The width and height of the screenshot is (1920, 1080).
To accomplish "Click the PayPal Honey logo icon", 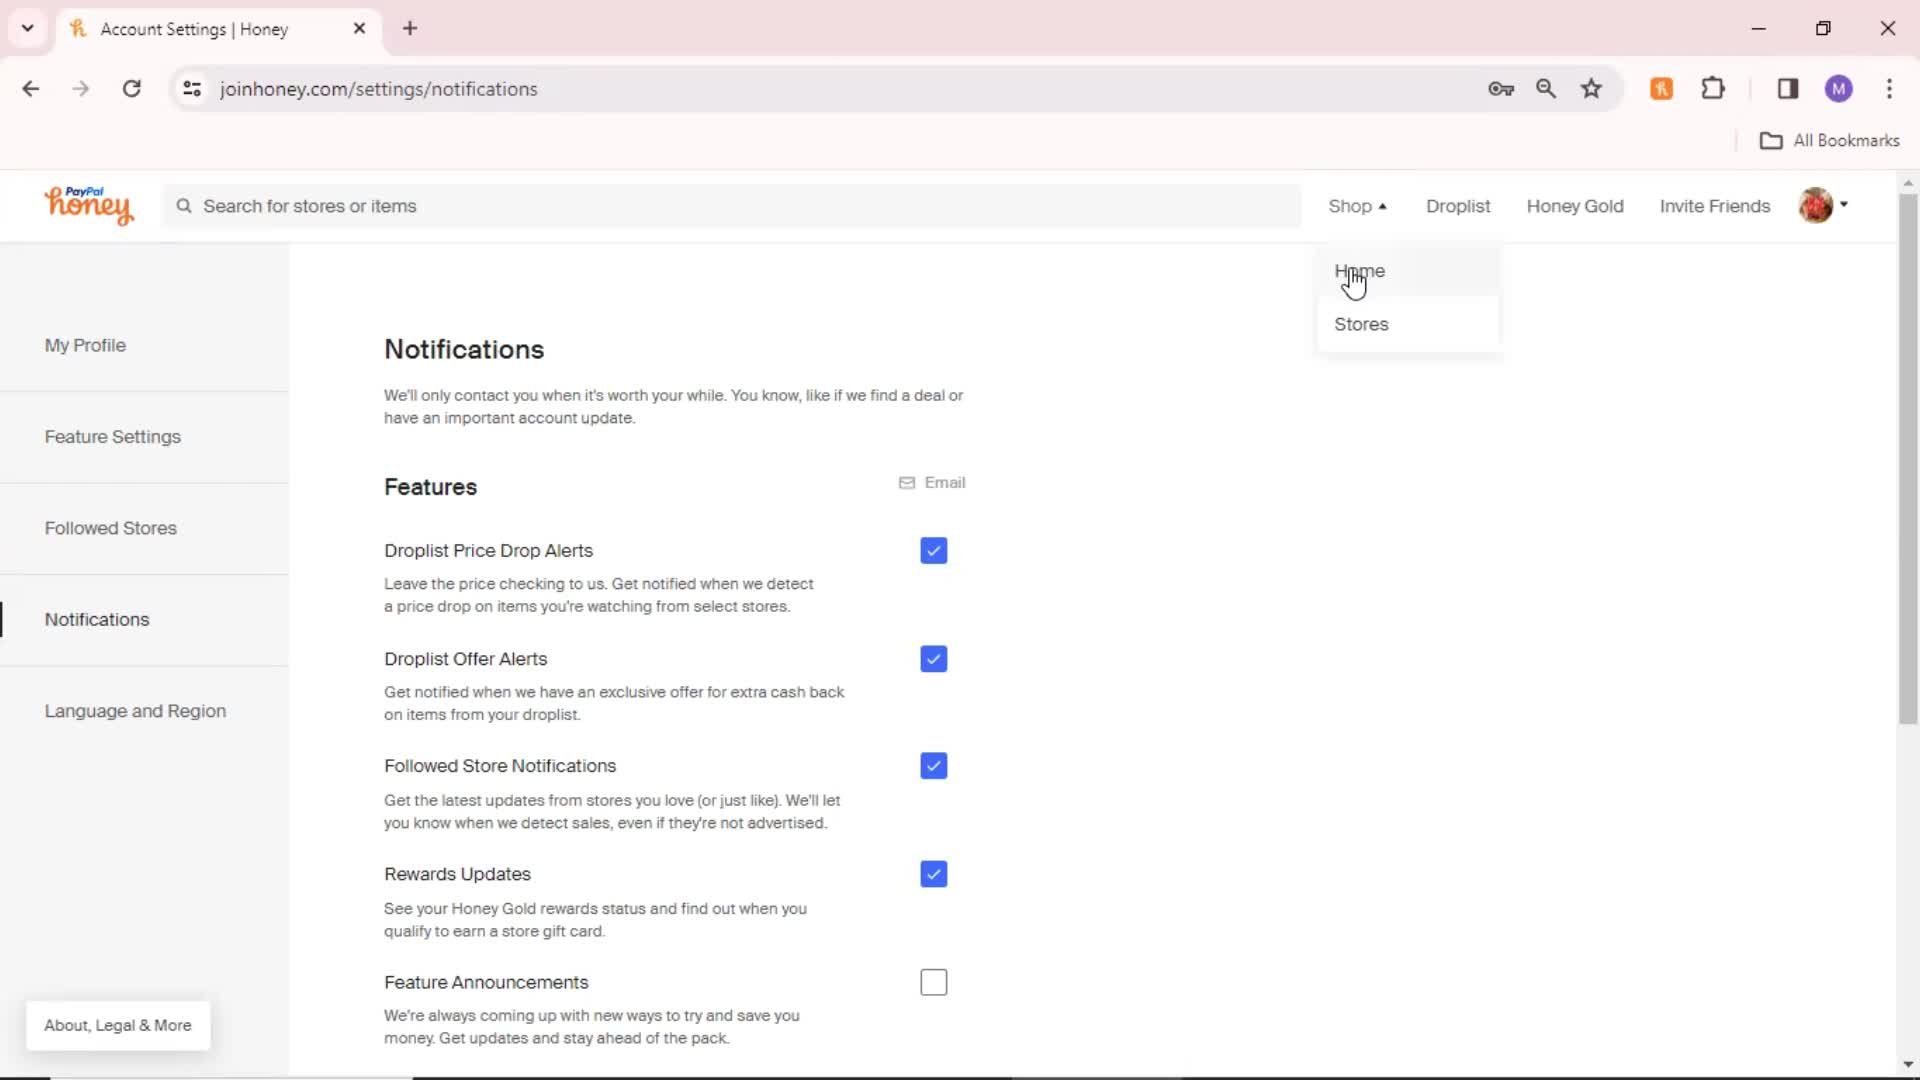I will pyautogui.click(x=88, y=206).
